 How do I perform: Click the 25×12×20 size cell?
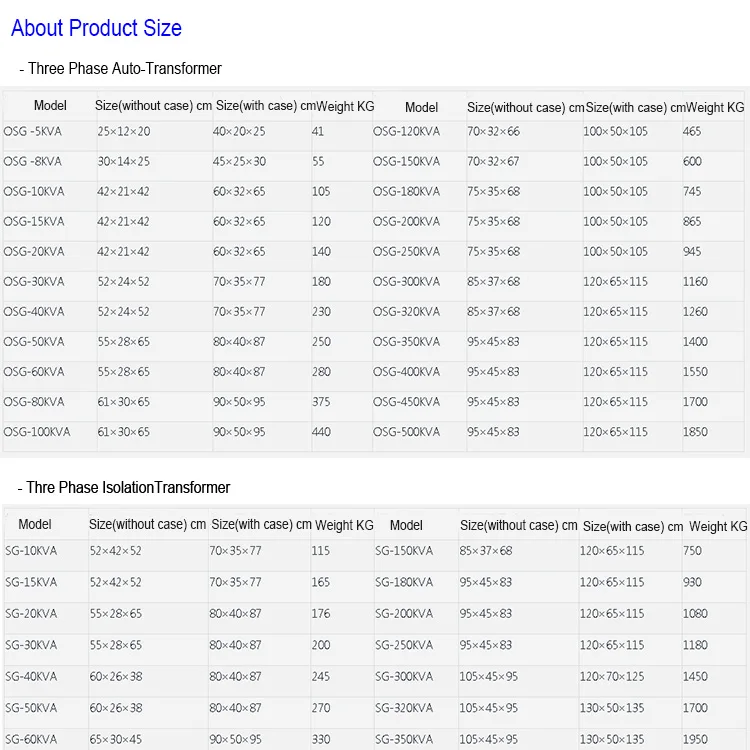pyautogui.click(x=124, y=132)
